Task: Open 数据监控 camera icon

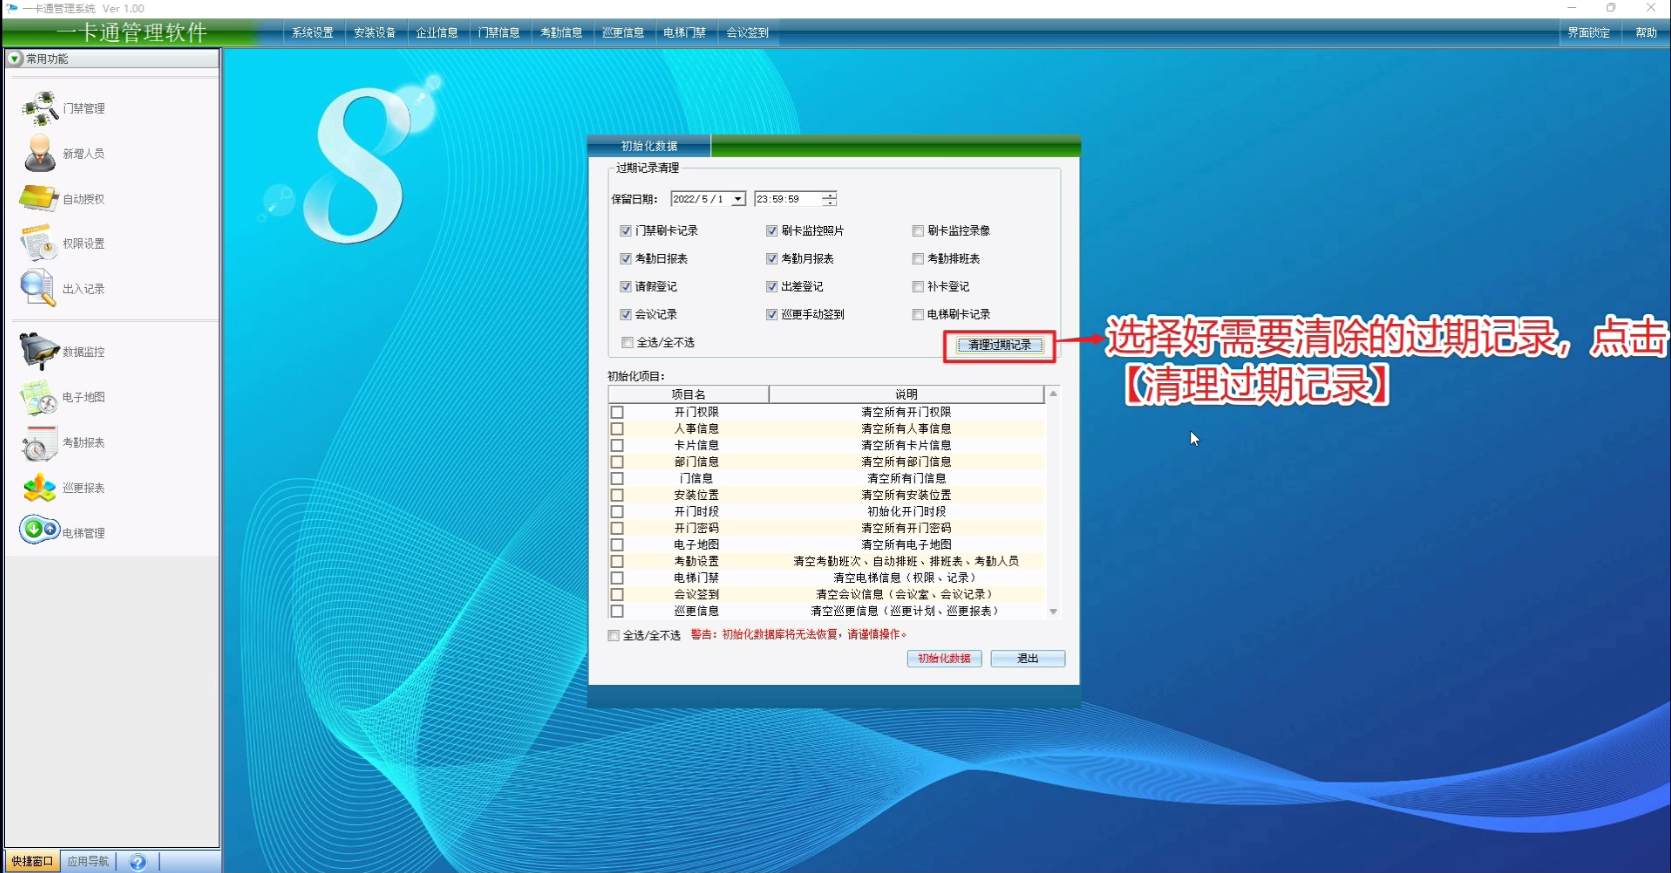Action: pyautogui.click(x=40, y=351)
